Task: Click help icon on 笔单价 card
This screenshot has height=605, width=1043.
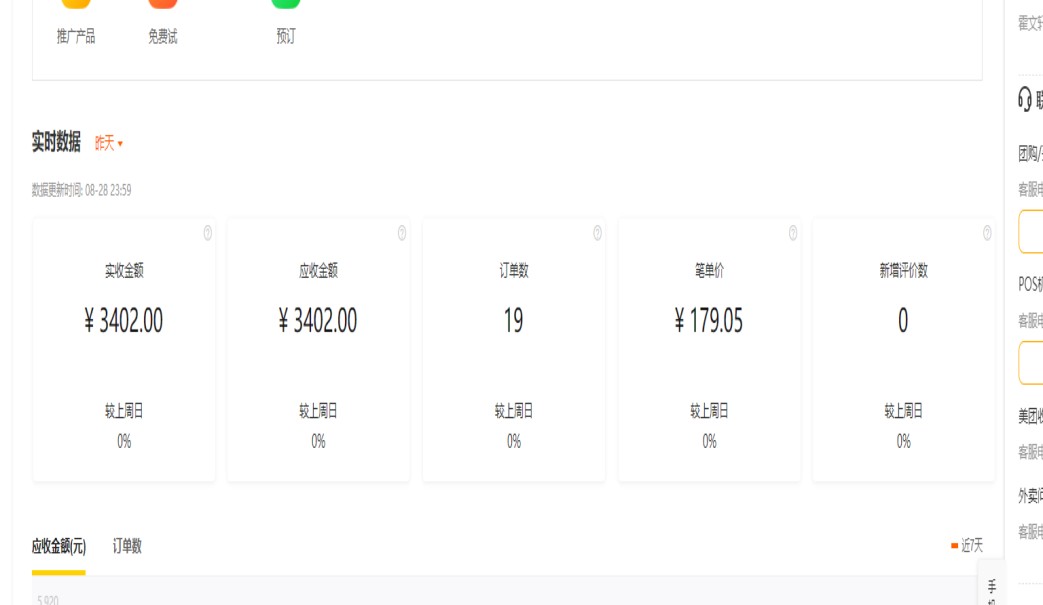Action: (793, 233)
